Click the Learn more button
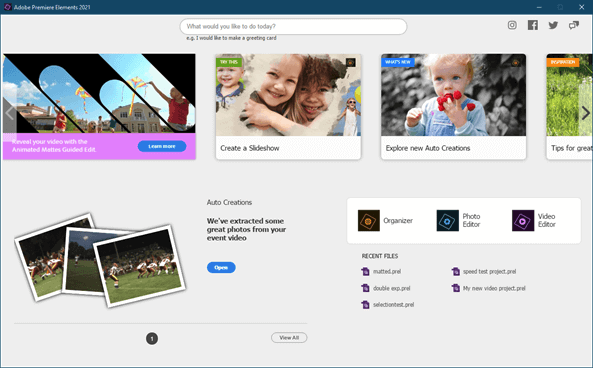Screen dimensions: 593x368 point(162,146)
